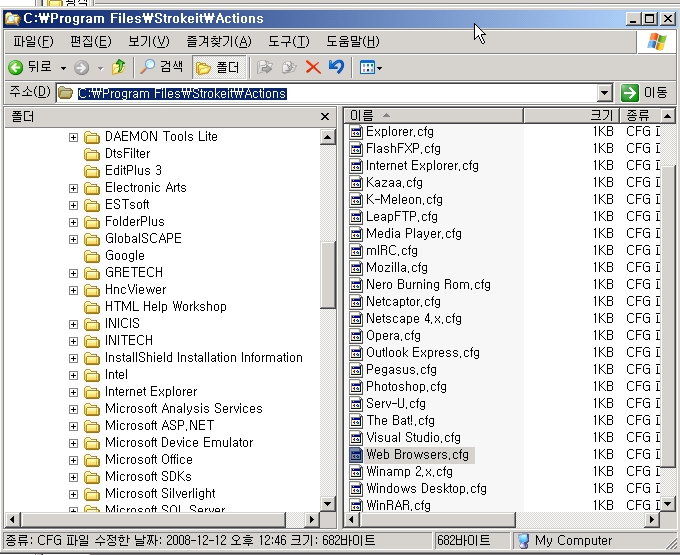
Task: Expand the Microsoft Office folder node
Action: [x=73, y=460]
